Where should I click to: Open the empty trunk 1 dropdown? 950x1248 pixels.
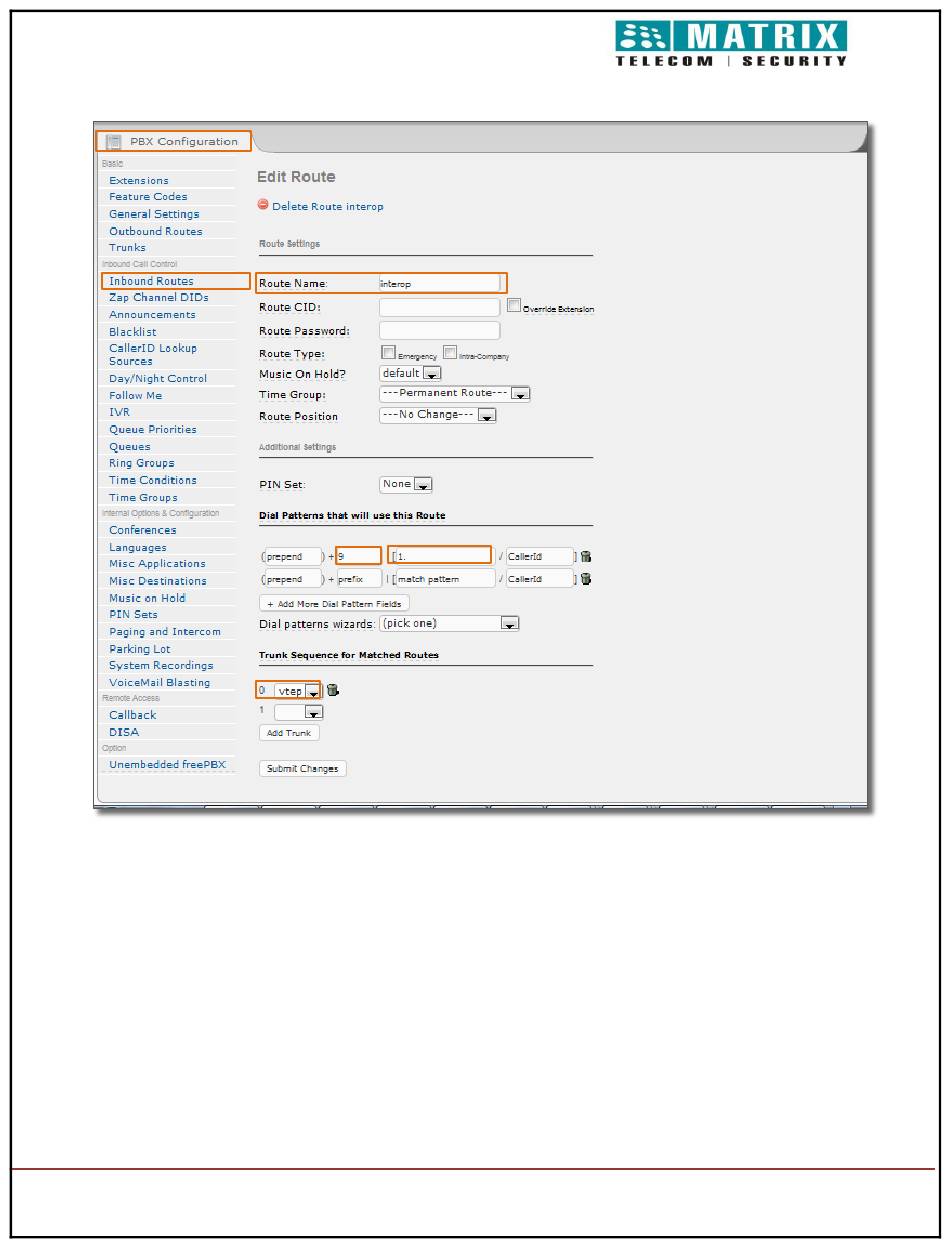click(299, 712)
